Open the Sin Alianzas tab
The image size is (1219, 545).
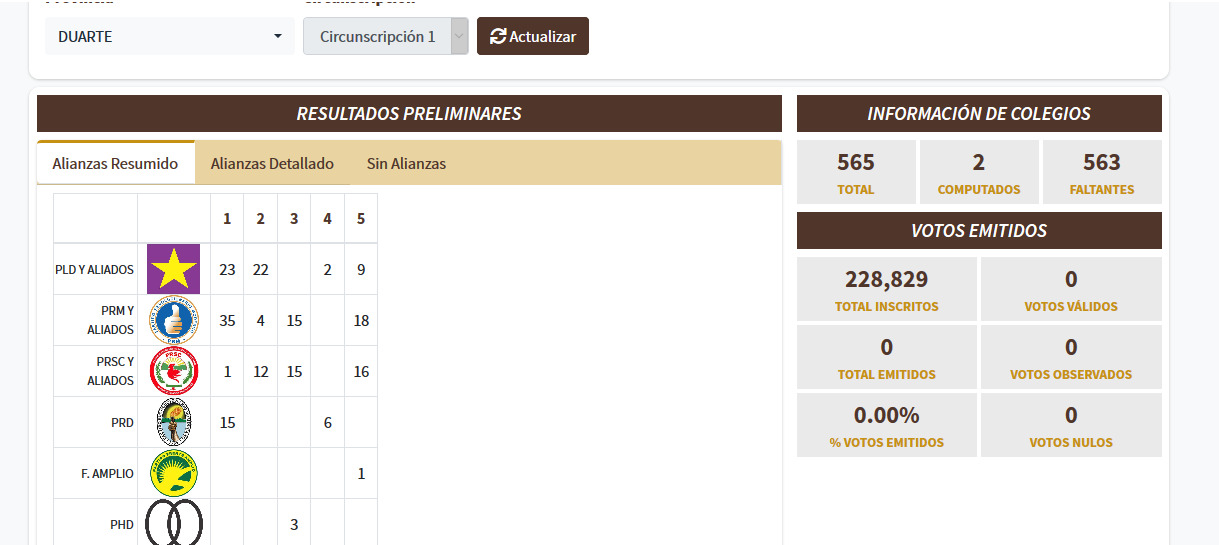406,163
